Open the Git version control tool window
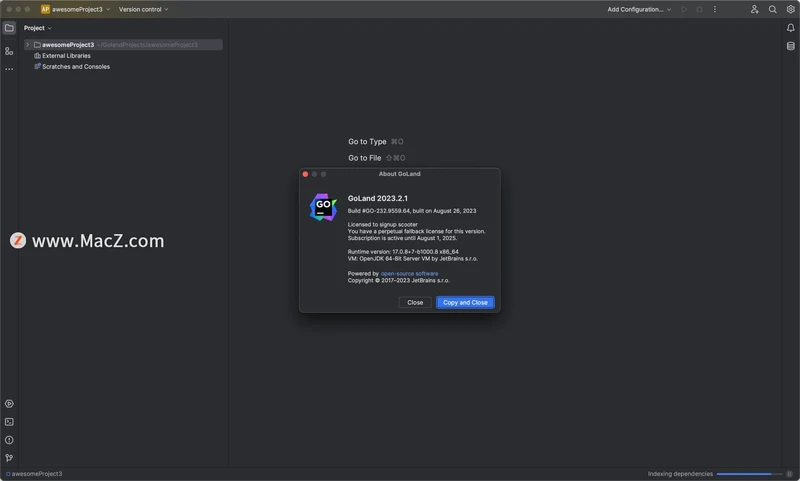 click(x=9, y=458)
